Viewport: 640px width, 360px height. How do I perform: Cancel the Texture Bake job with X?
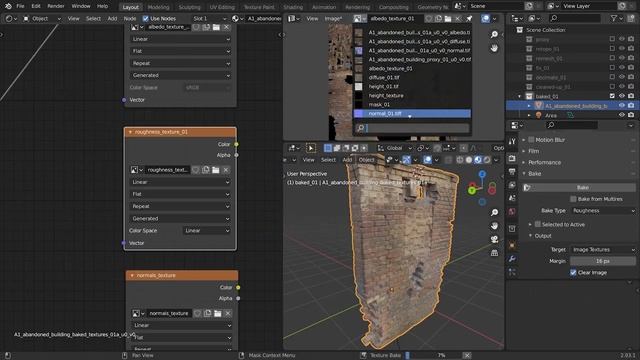coord(467,356)
